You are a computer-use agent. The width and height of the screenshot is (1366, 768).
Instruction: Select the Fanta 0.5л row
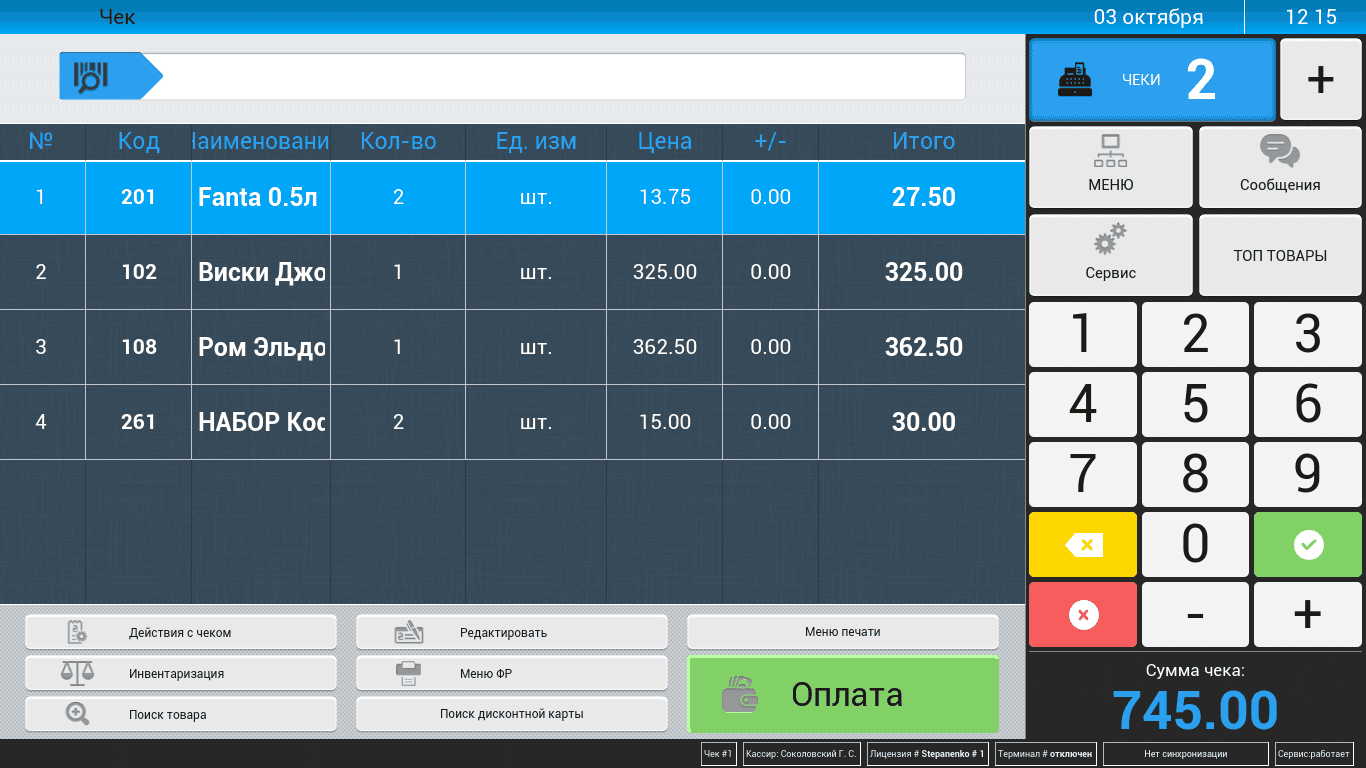(x=513, y=197)
